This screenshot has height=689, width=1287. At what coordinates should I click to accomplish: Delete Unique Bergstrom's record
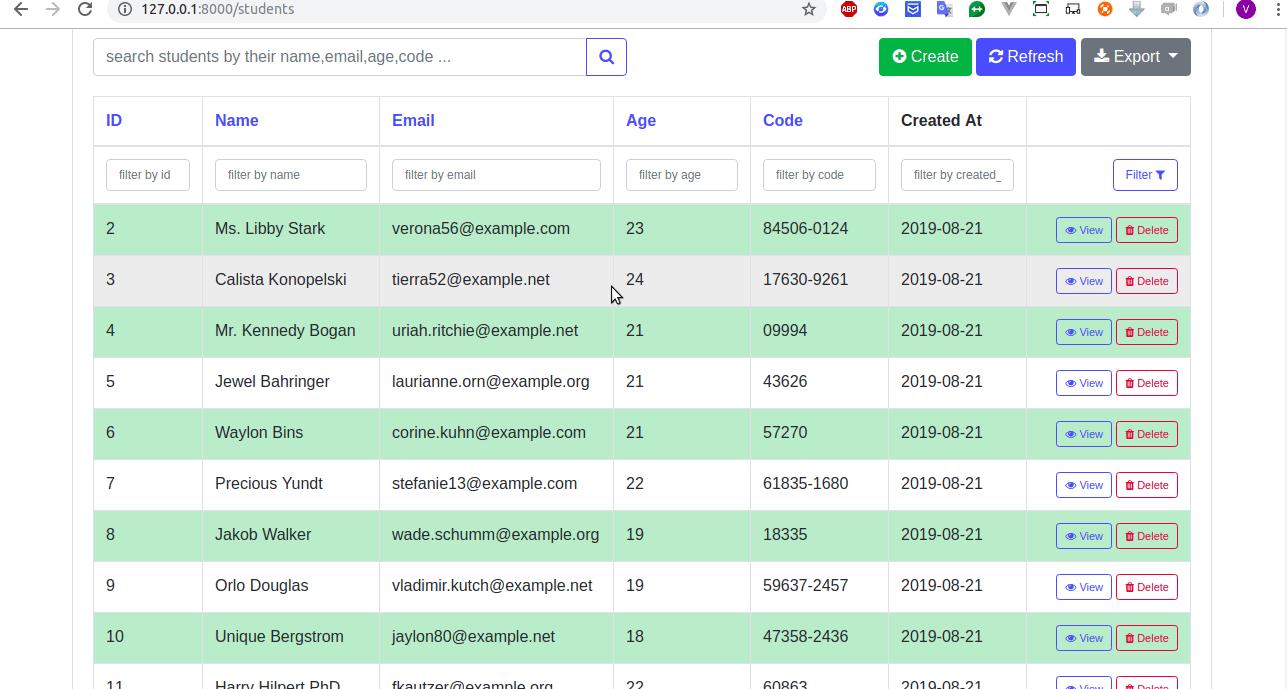[x=1146, y=638]
